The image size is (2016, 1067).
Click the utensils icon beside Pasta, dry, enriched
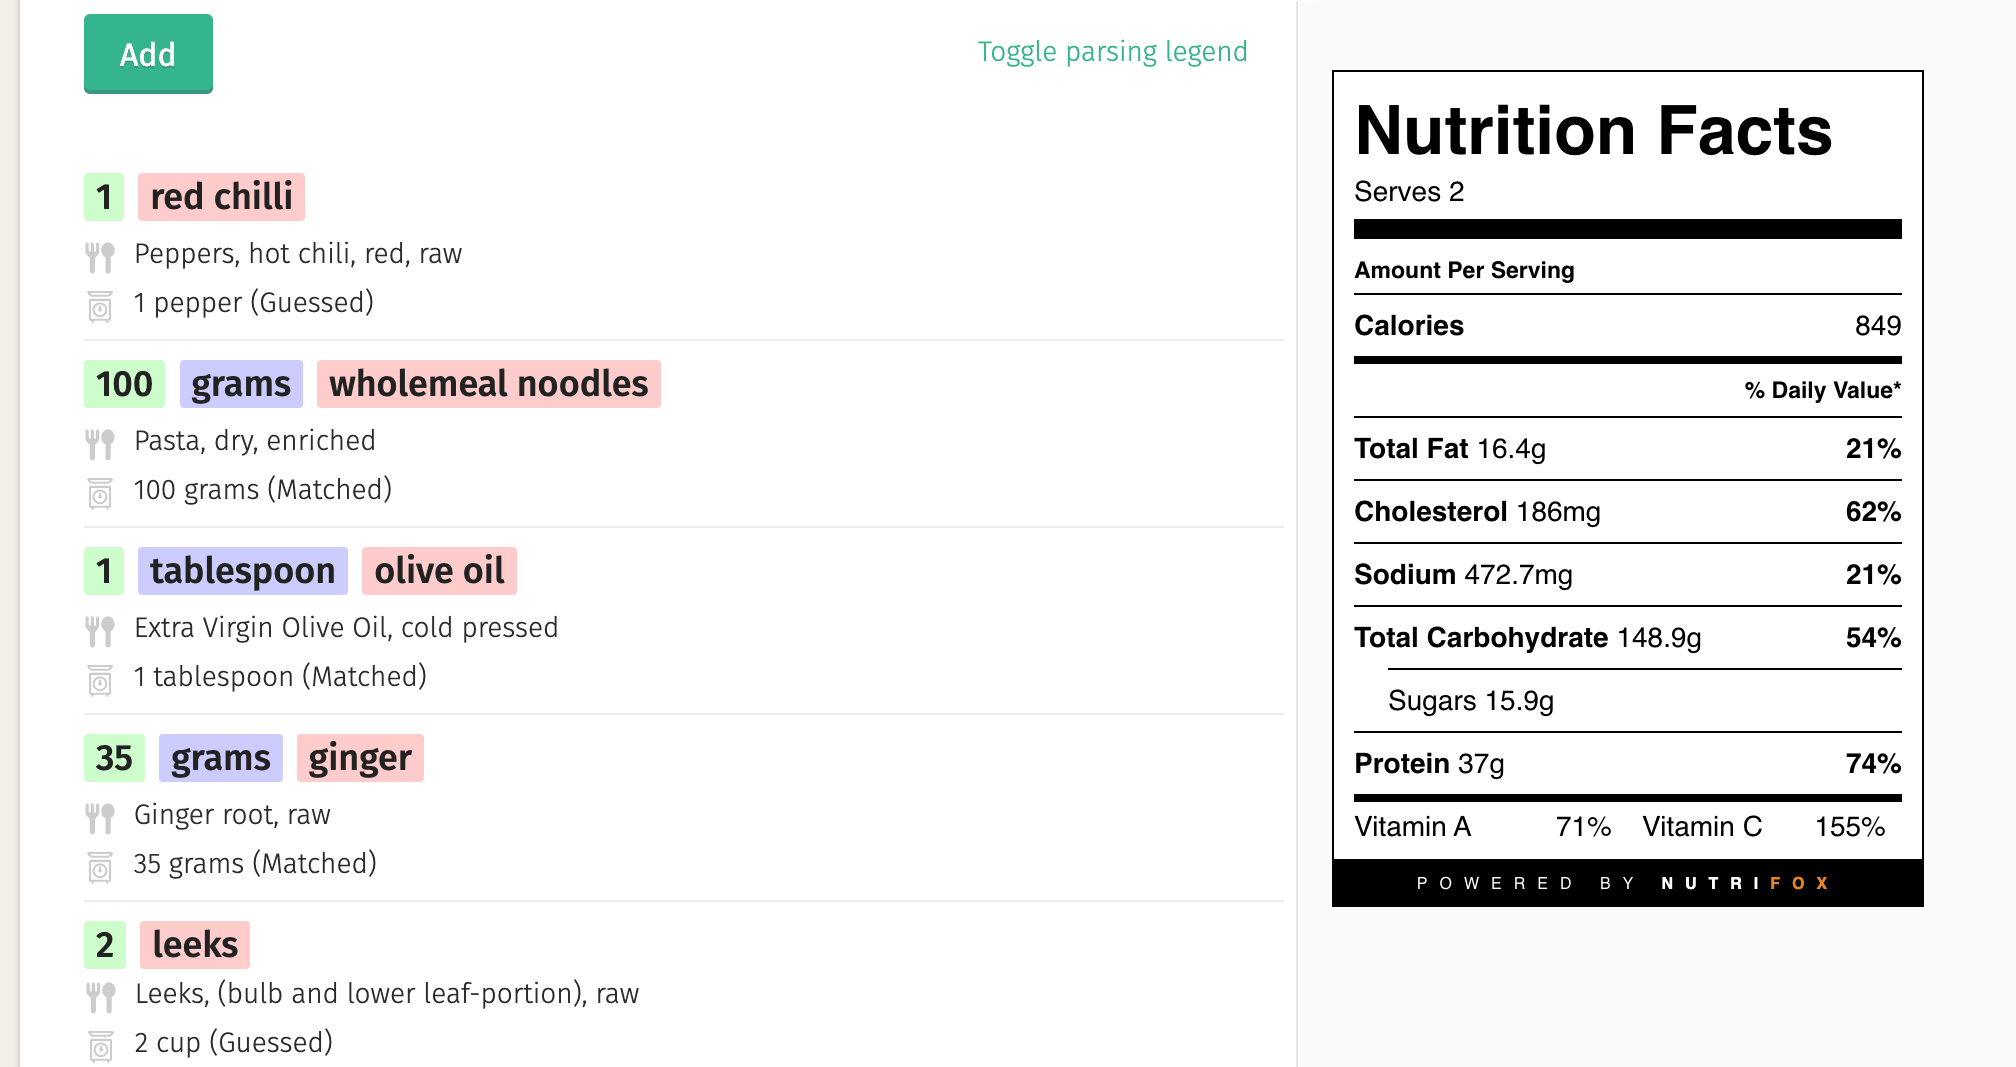100,442
